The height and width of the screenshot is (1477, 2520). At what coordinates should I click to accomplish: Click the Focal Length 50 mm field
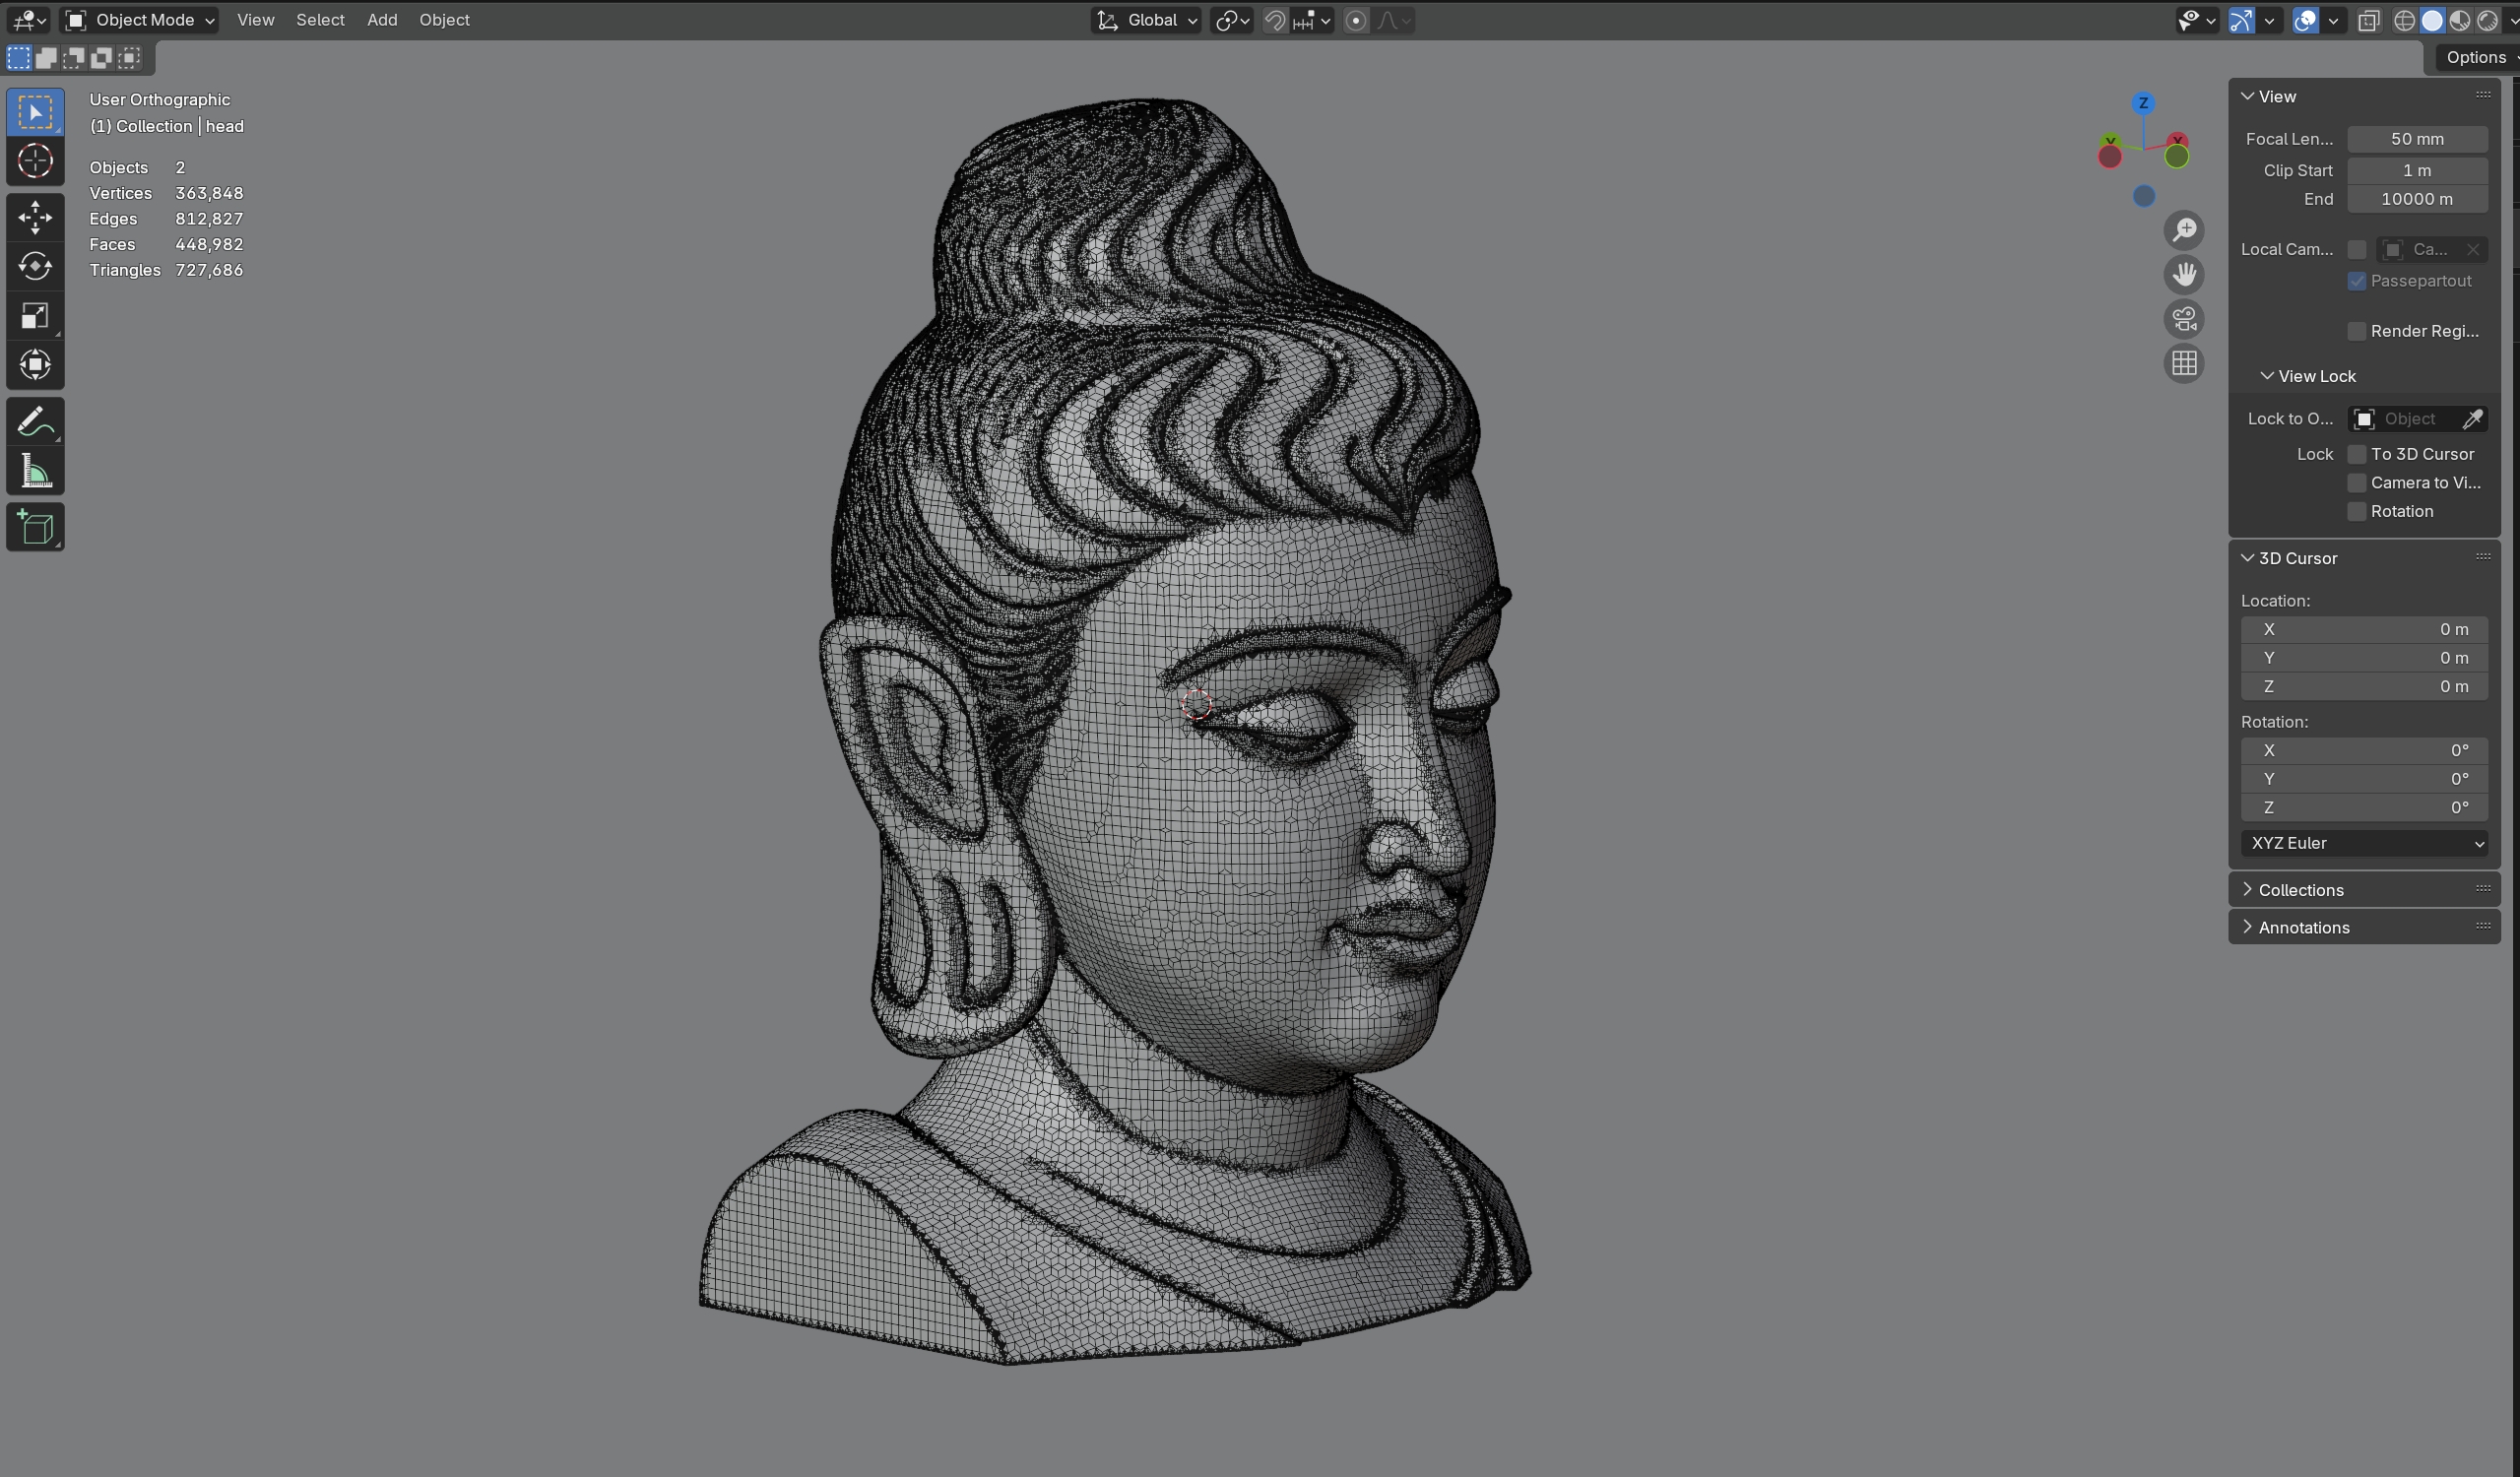(2416, 139)
